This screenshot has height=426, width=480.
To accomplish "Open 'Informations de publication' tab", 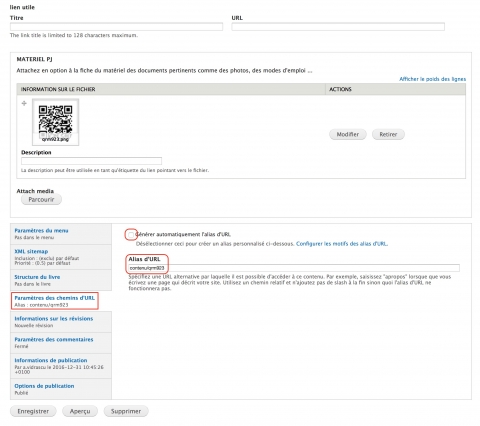I will pyautogui.click(x=51, y=360).
